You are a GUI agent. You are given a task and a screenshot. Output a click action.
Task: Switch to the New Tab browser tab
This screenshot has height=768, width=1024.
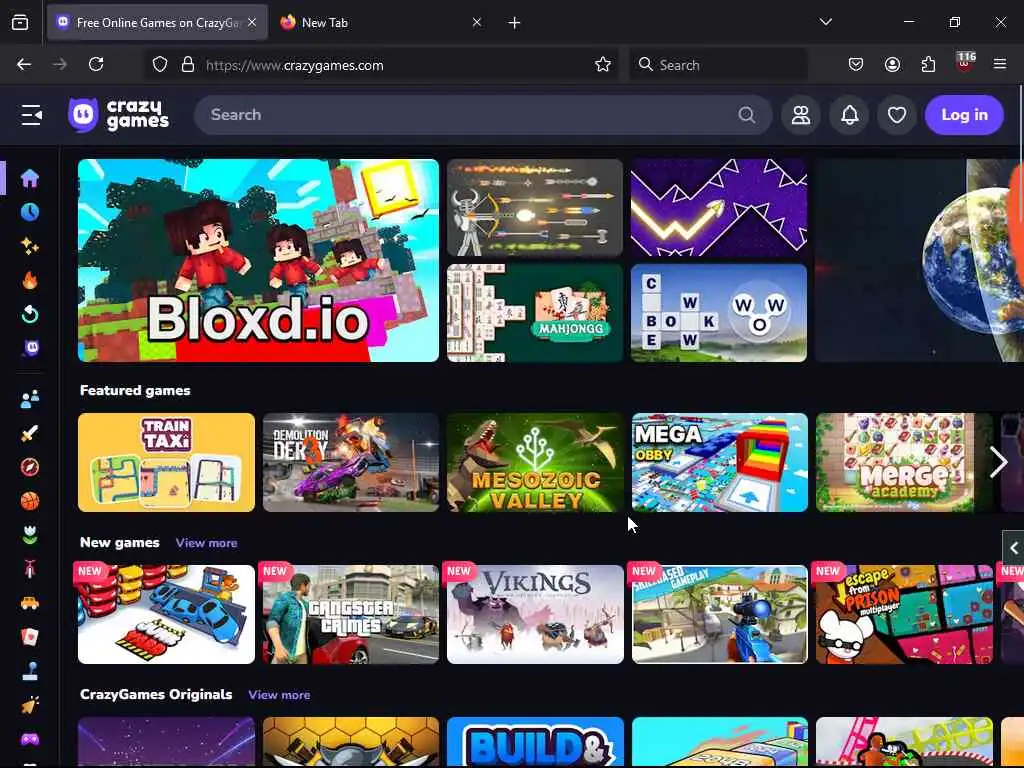pos(379,23)
